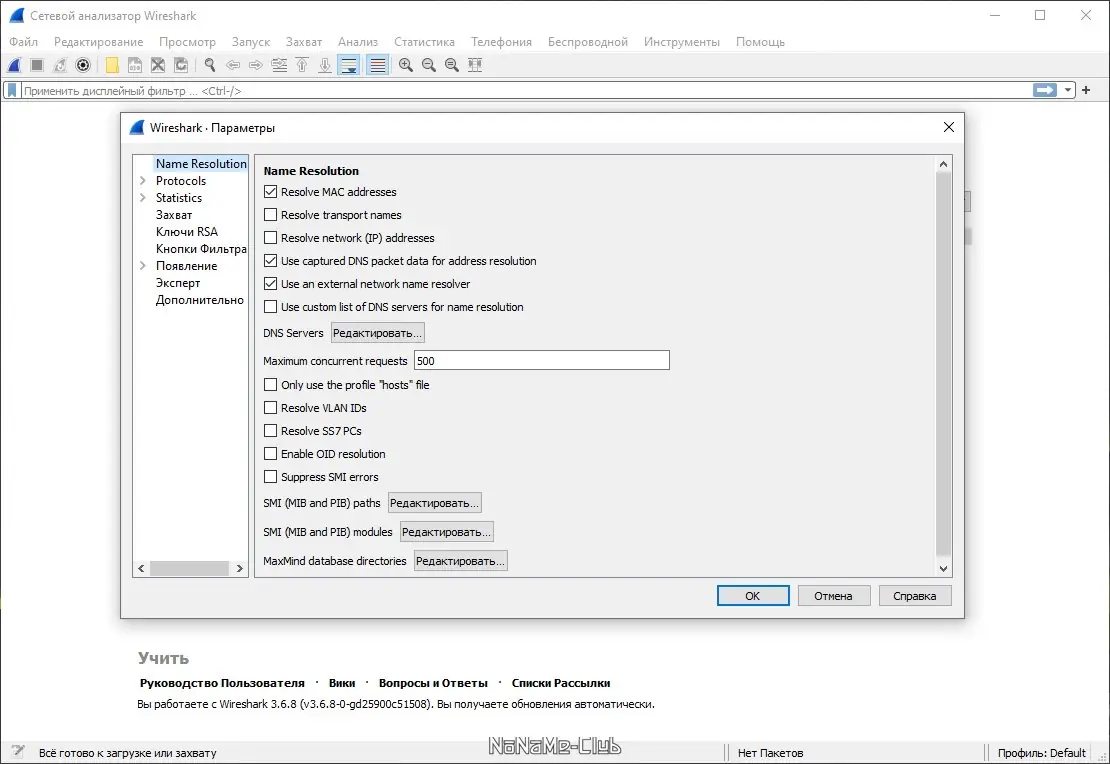Click the display filter bookmark icon
The height and width of the screenshot is (764, 1110).
tap(12, 90)
